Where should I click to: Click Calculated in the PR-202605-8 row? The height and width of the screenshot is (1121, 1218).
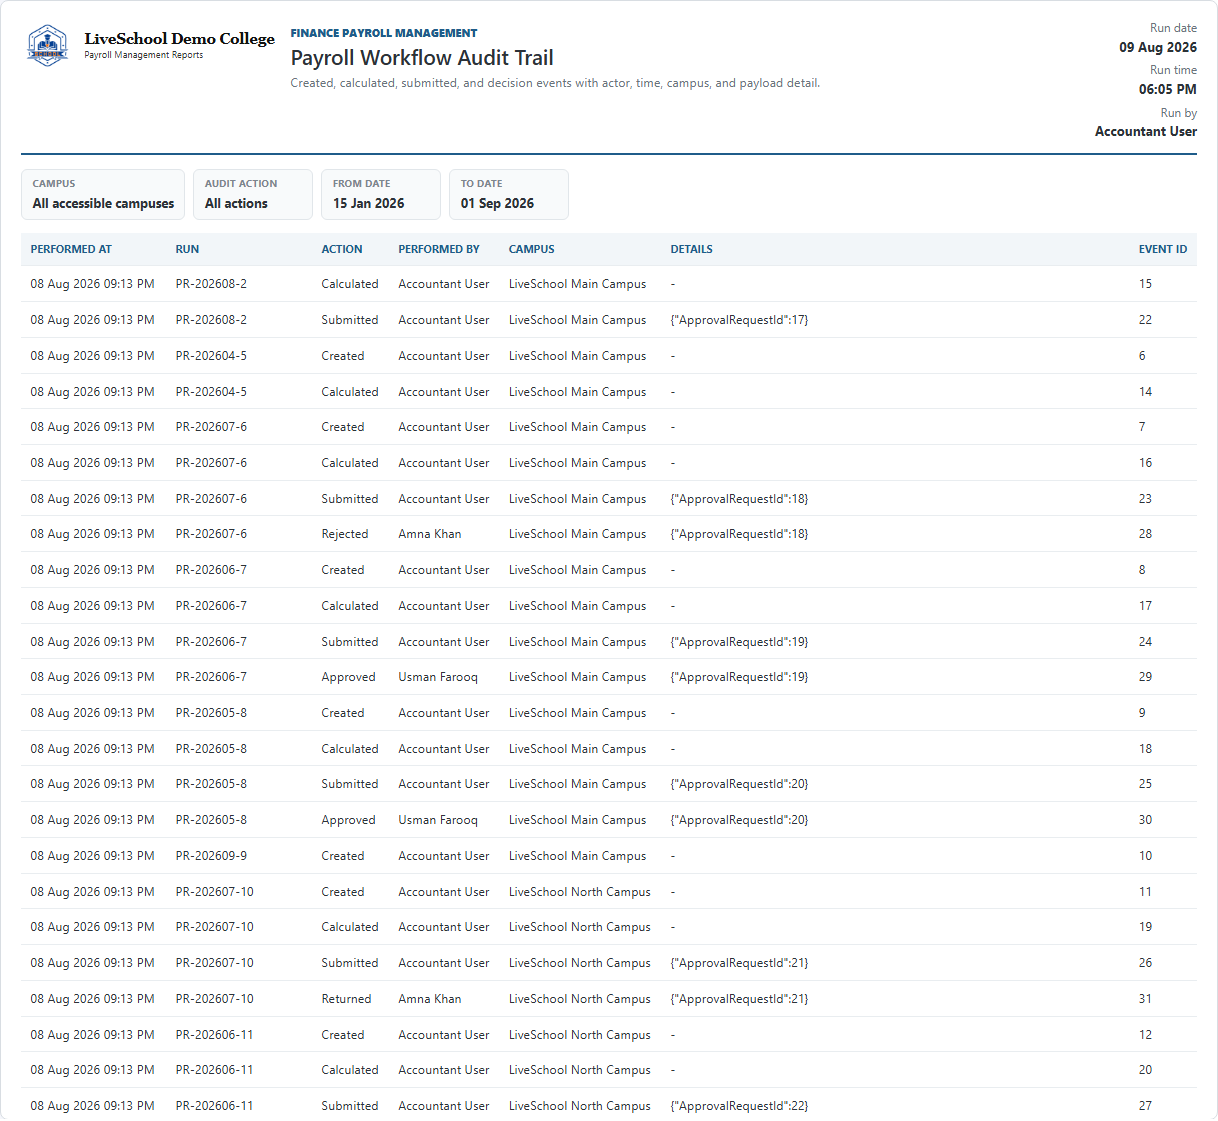(350, 749)
